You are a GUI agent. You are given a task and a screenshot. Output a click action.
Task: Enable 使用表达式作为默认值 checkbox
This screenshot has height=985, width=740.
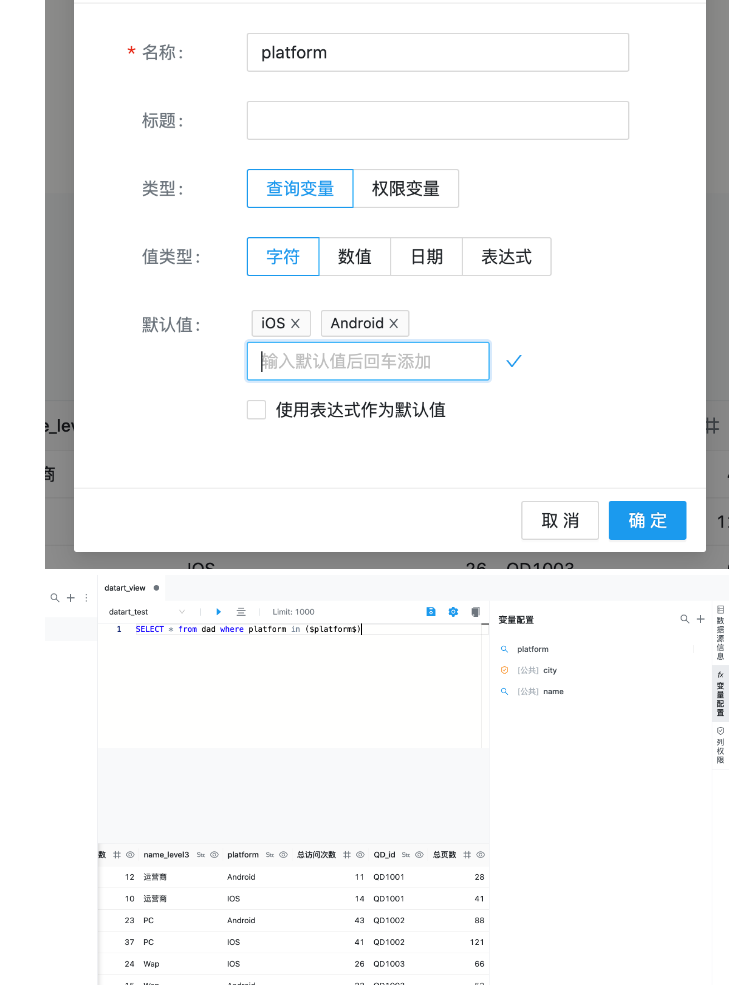point(257,409)
